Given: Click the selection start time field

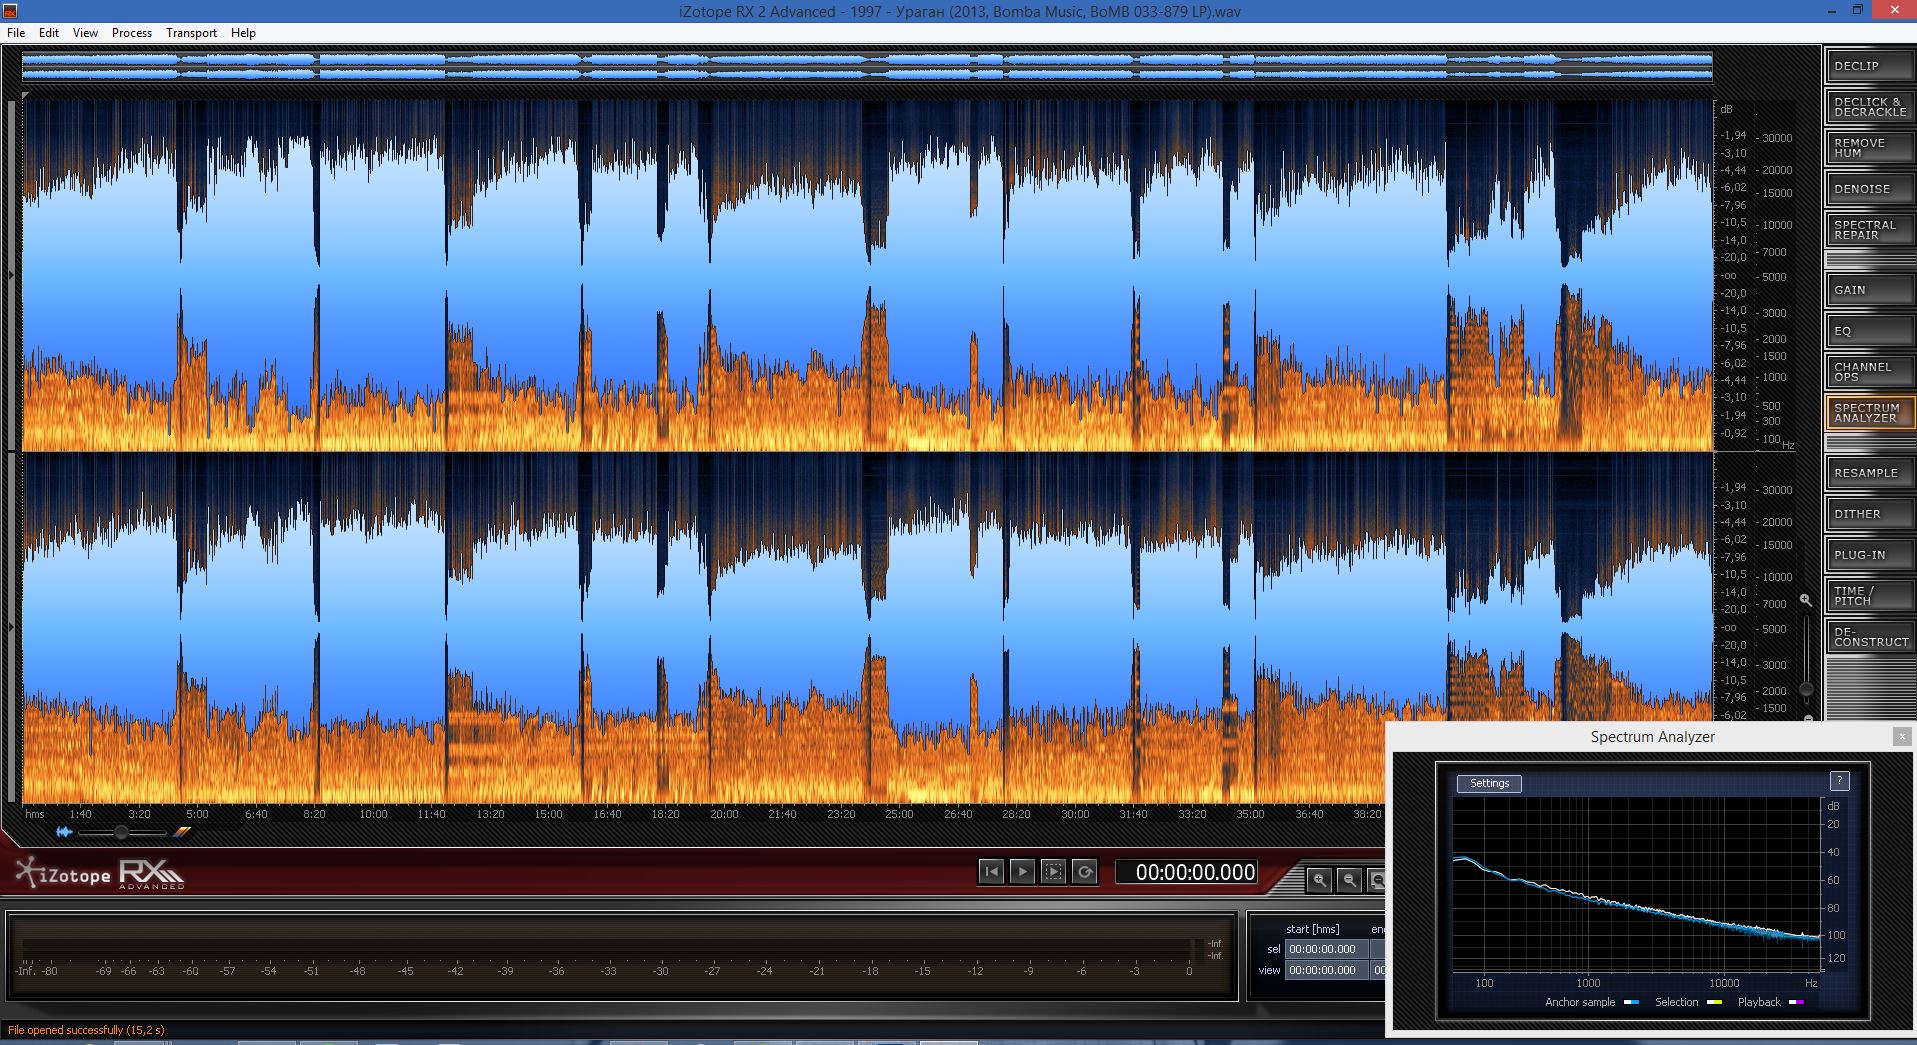Looking at the screenshot, I should tap(1326, 949).
